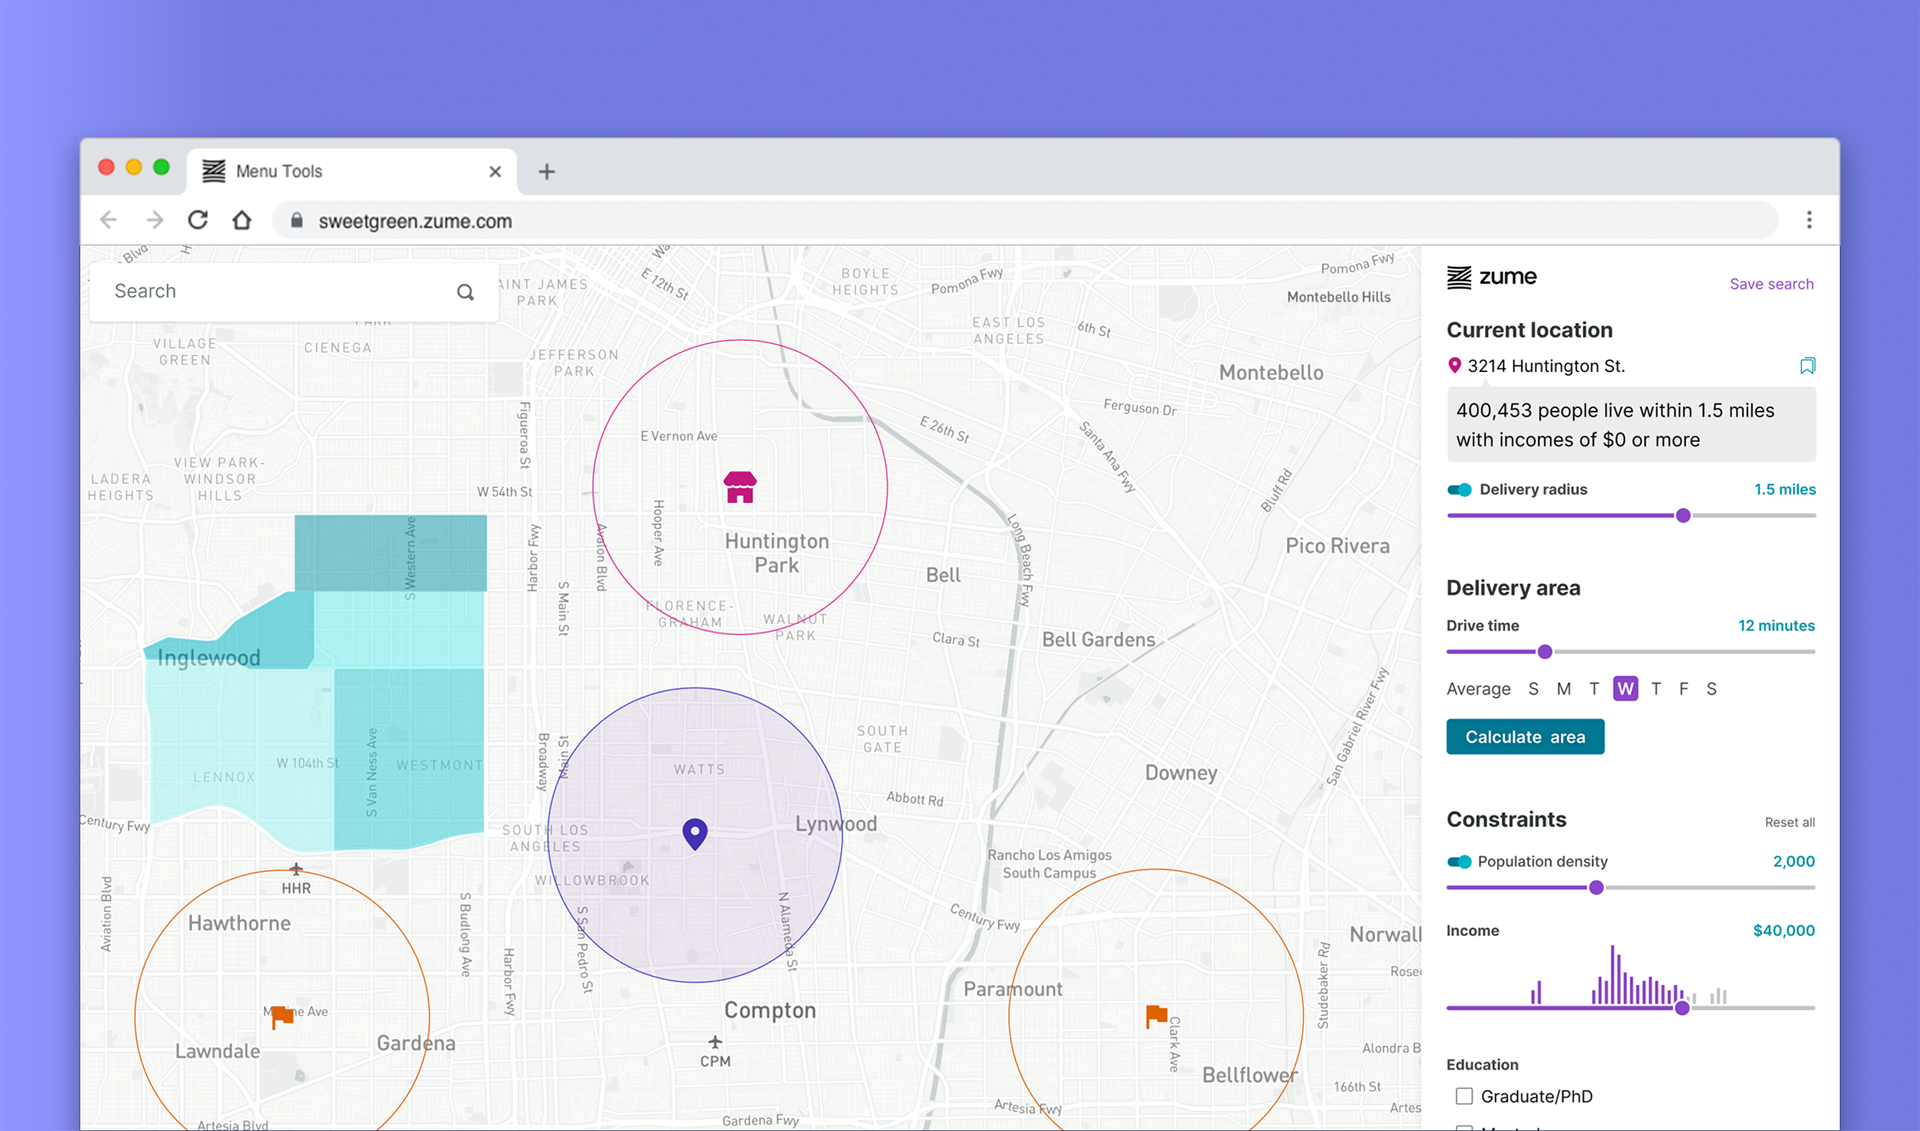Switch to the Menu Tools browser tab
This screenshot has height=1131, width=1920.
coord(352,171)
